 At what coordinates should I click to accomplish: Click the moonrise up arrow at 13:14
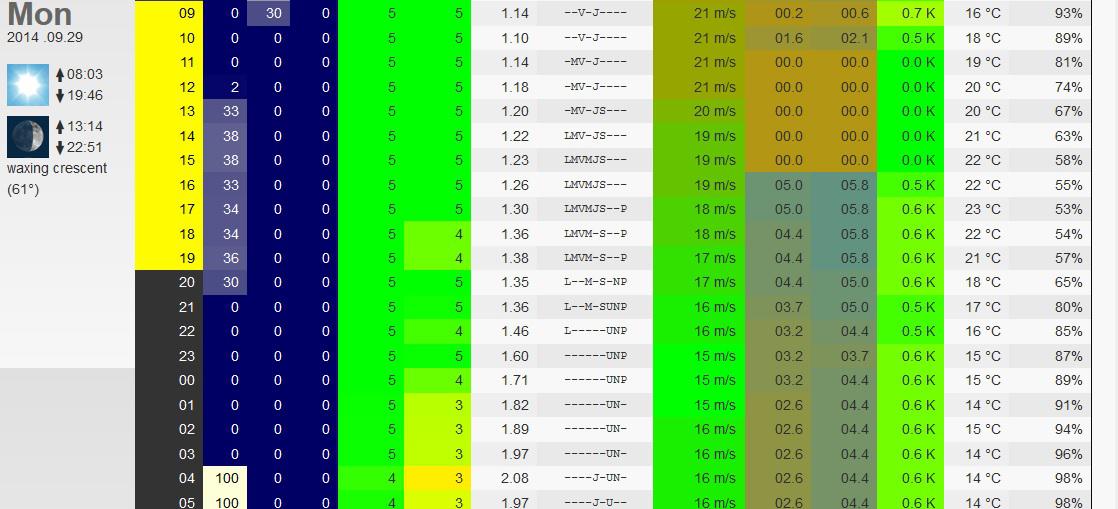[x=60, y=127]
